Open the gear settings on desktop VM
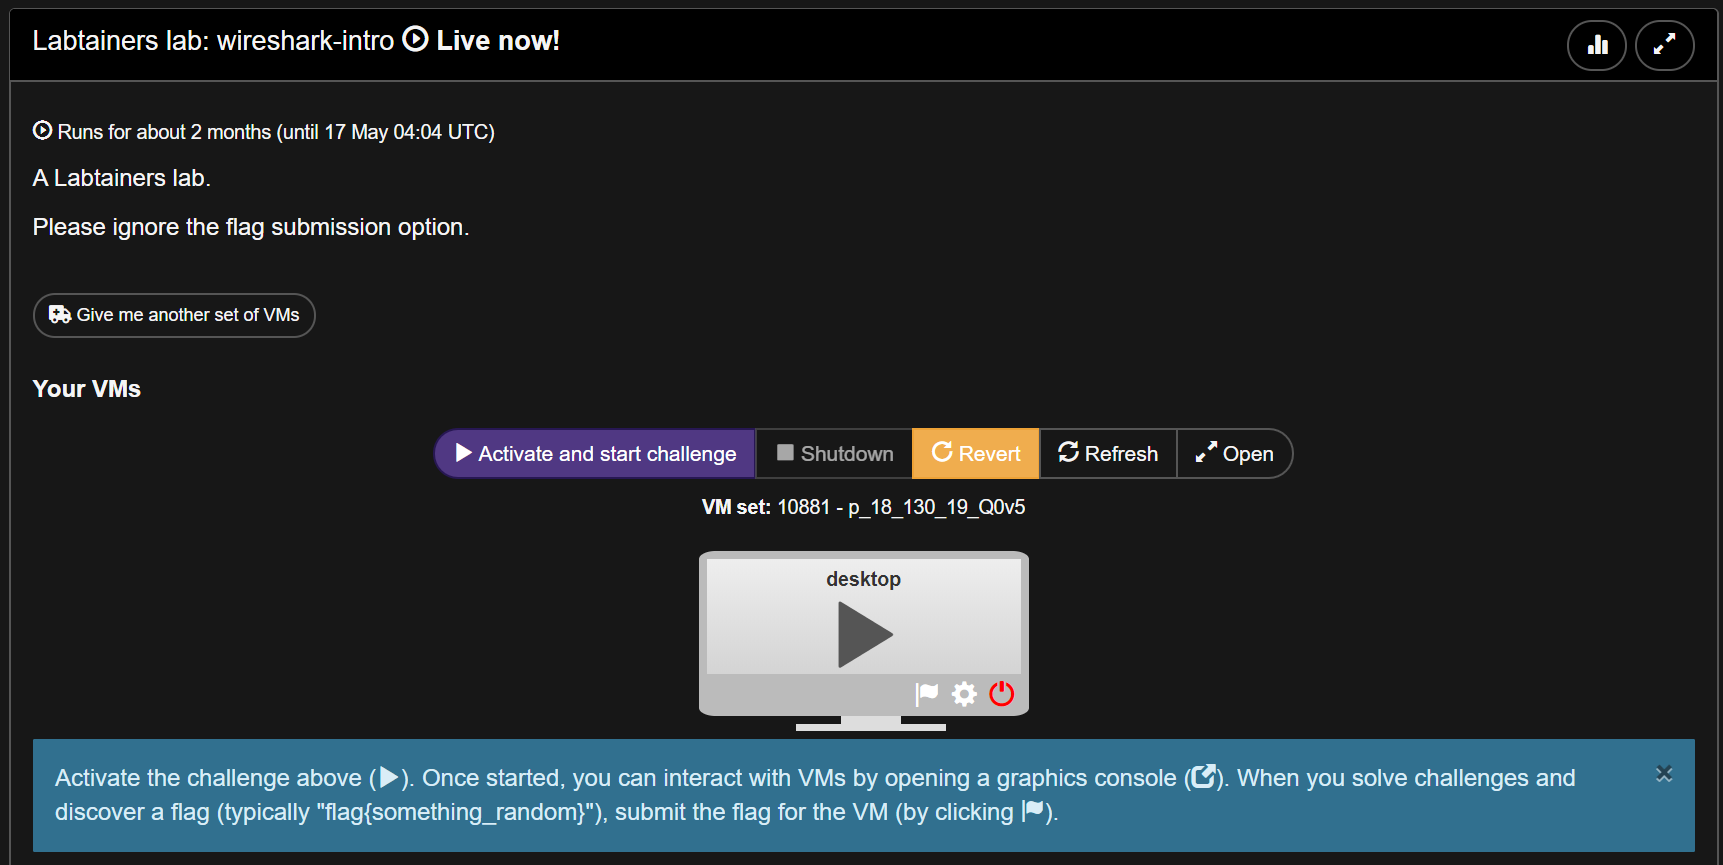The height and width of the screenshot is (865, 1723). click(x=964, y=693)
